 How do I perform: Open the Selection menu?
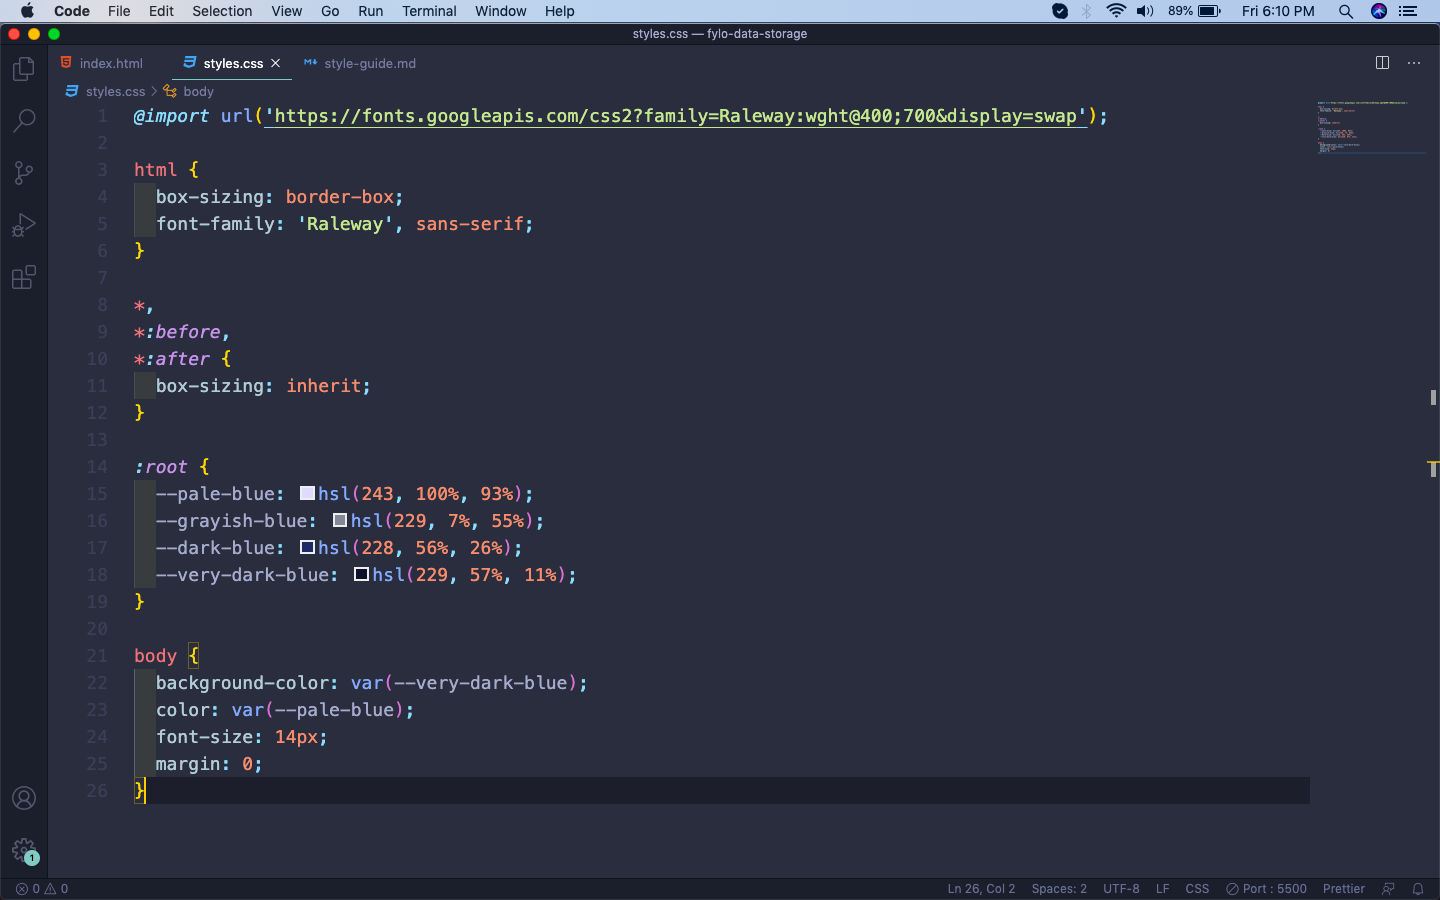(222, 11)
